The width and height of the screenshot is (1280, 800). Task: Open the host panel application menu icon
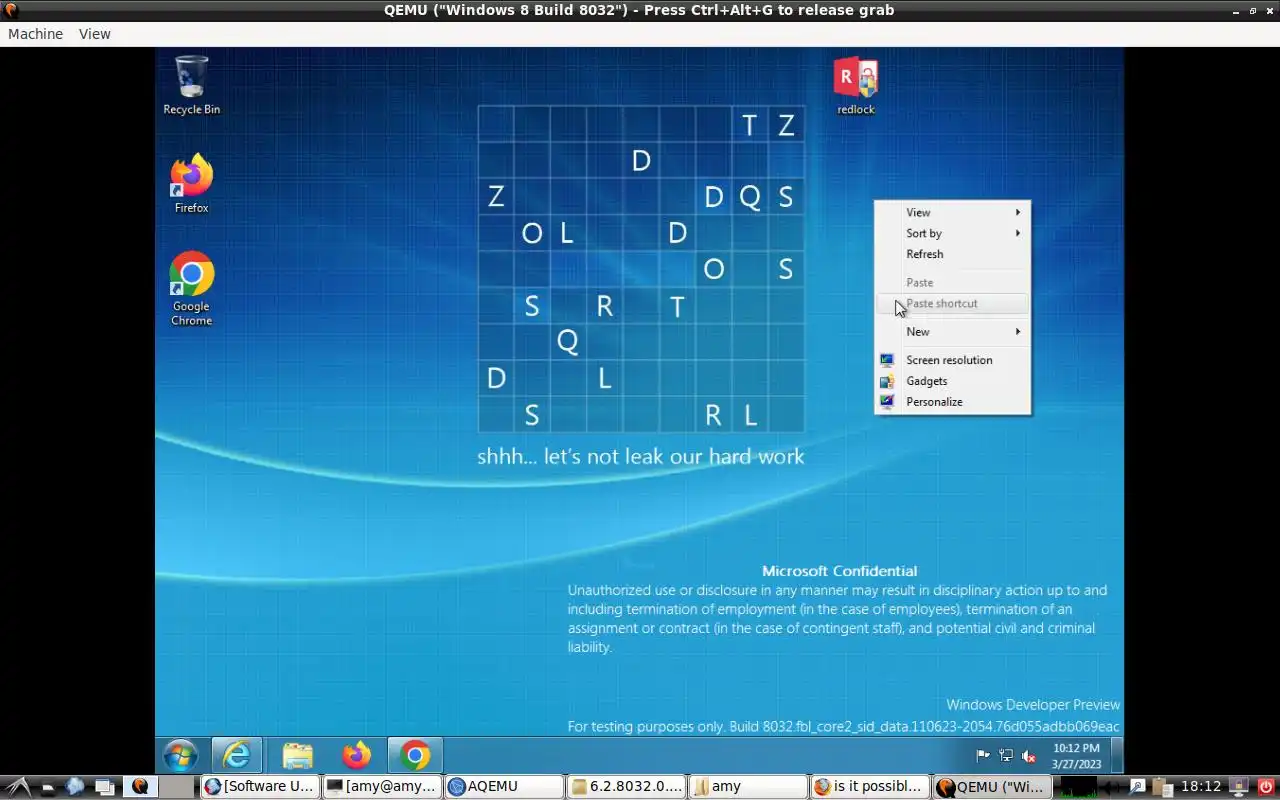(x=19, y=787)
